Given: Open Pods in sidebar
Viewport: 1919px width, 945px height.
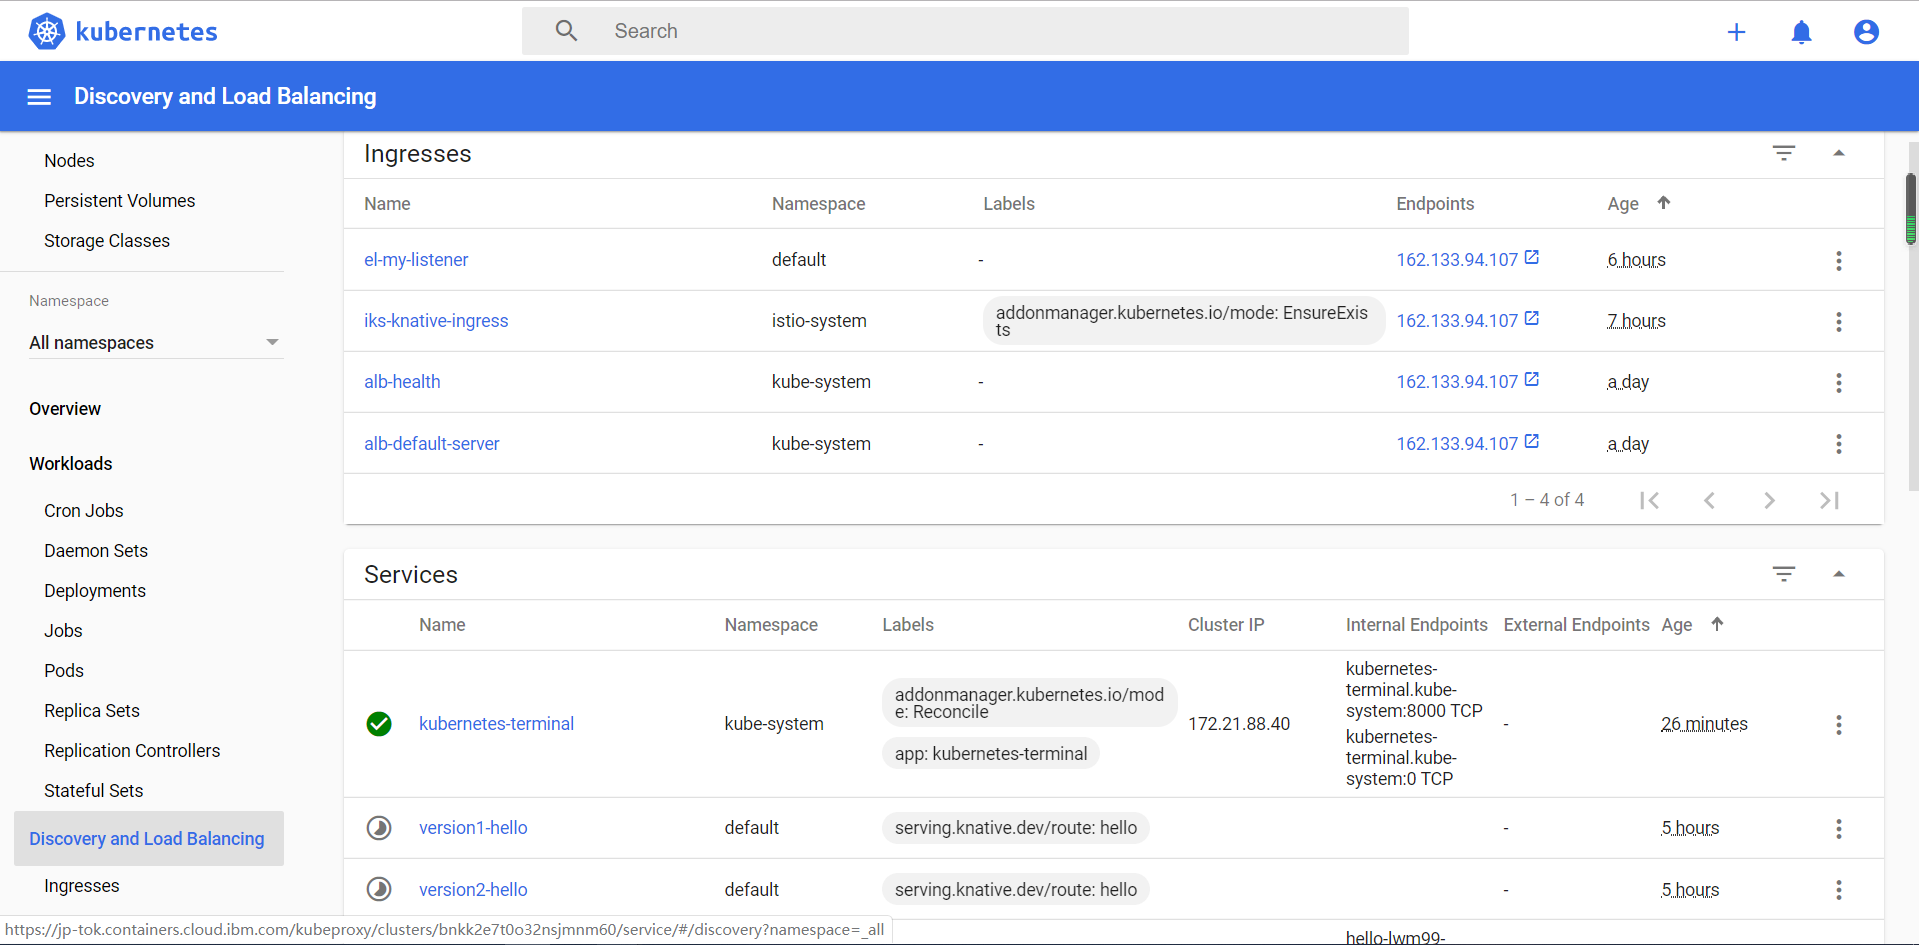Looking at the screenshot, I should pyautogui.click(x=64, y=671).
